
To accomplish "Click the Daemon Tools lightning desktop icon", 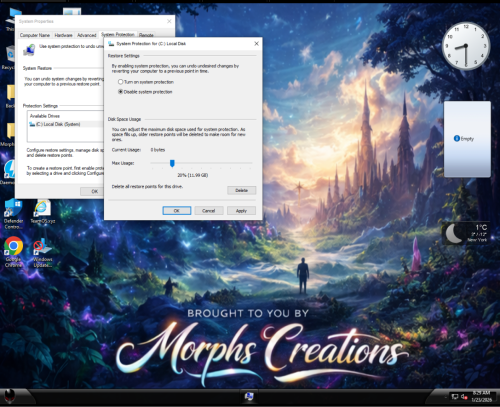I will tap(9, 172).
